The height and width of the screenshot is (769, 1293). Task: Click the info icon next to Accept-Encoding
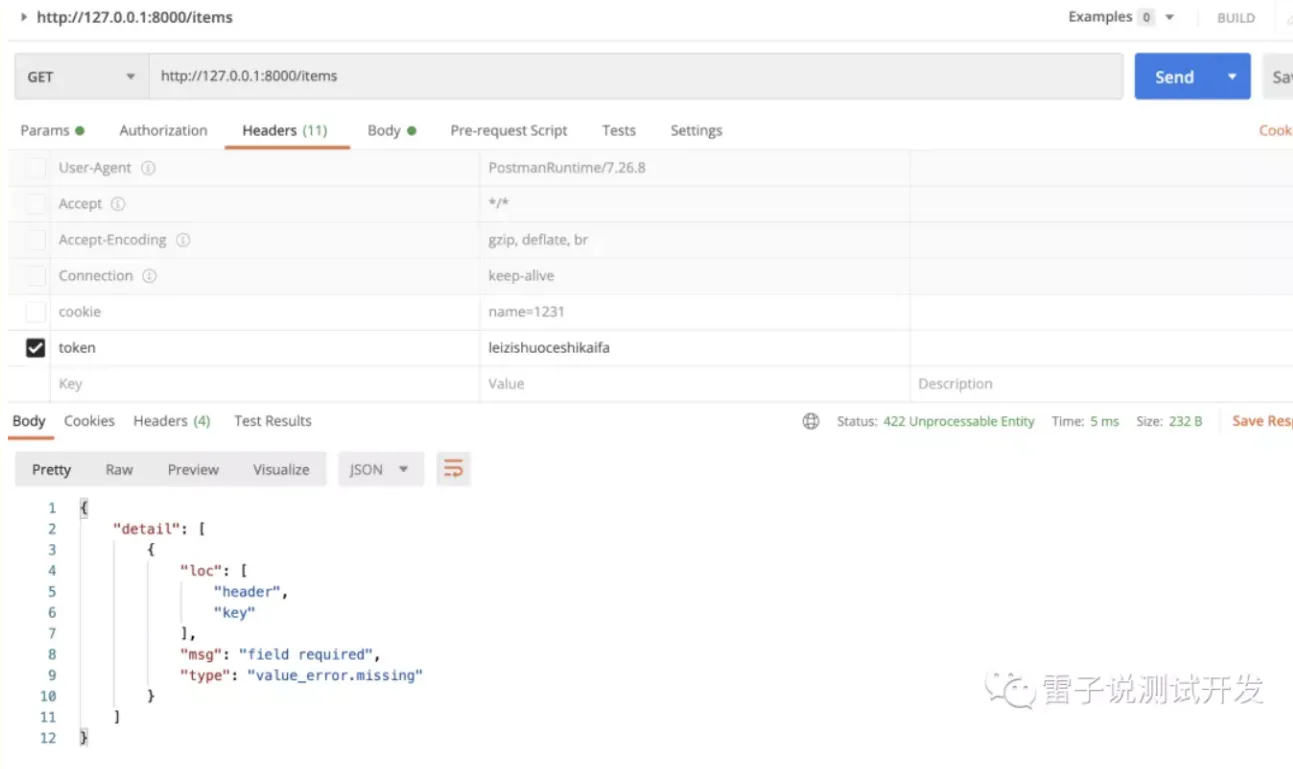click(183, 240)
